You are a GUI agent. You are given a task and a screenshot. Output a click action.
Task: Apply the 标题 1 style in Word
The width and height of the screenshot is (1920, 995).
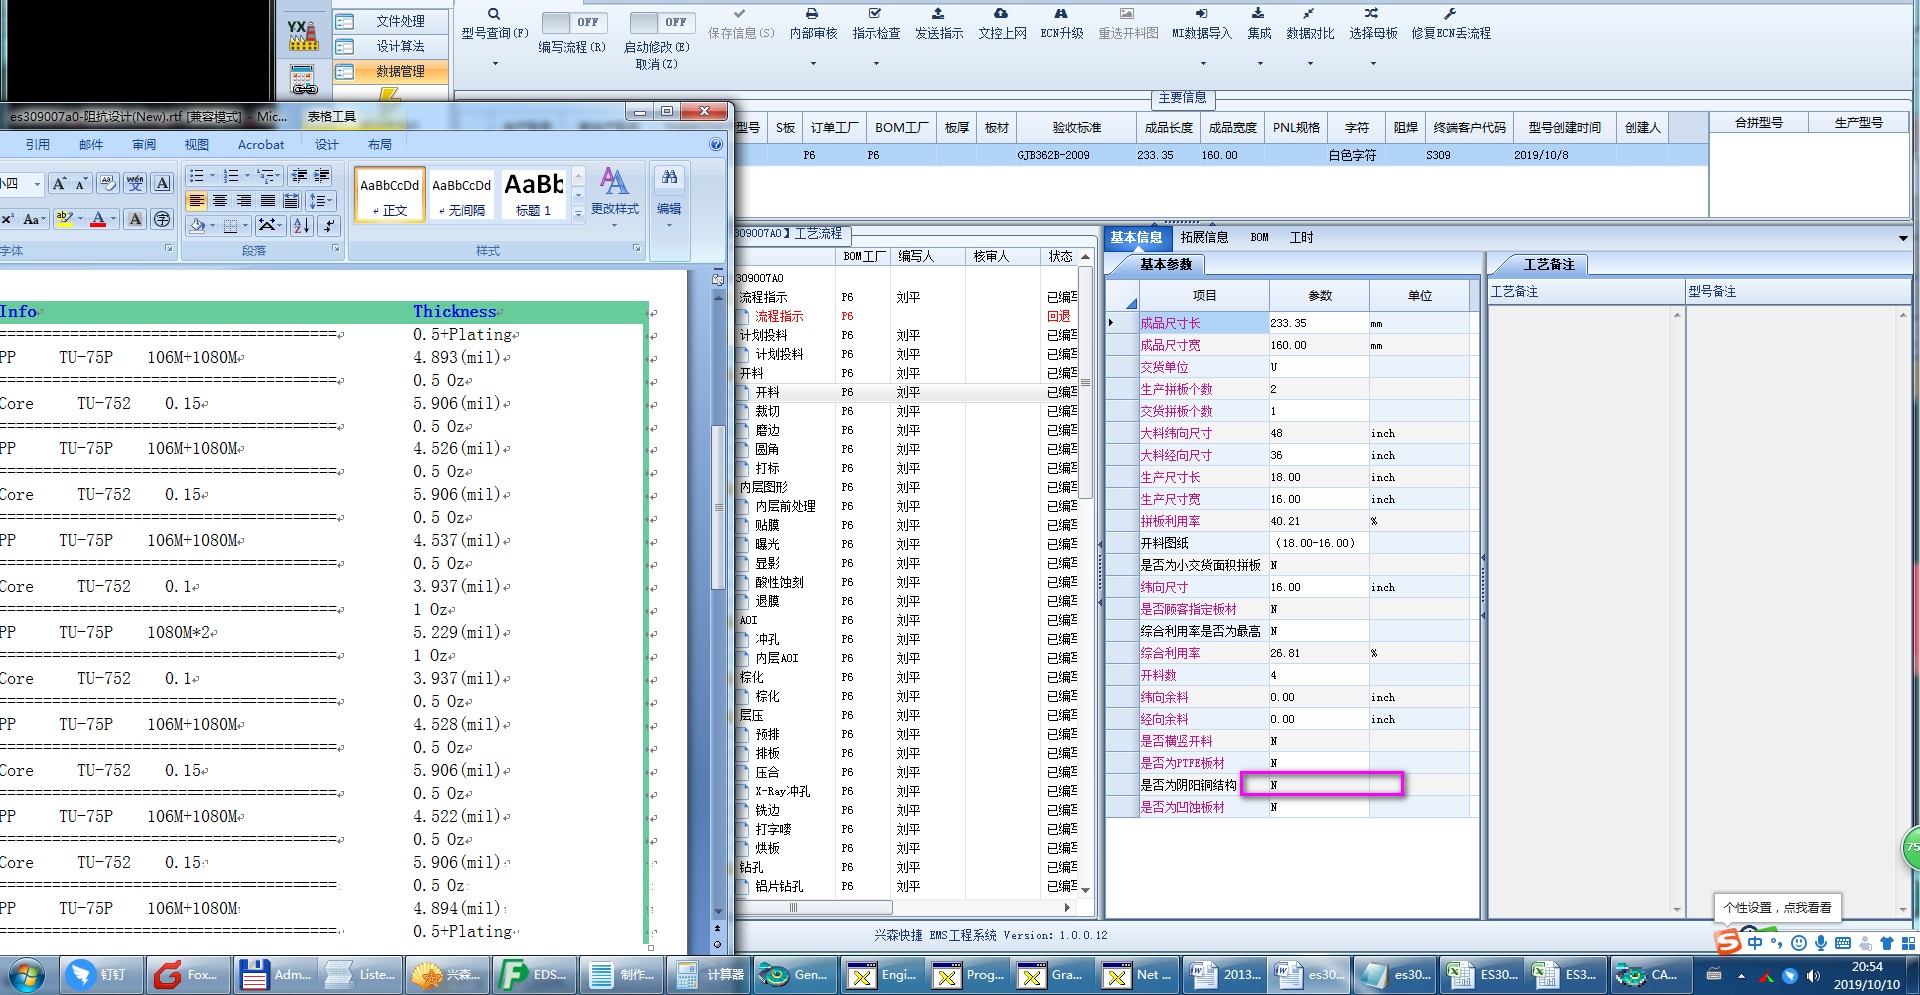pyautogui.click(x=533, y=195)
